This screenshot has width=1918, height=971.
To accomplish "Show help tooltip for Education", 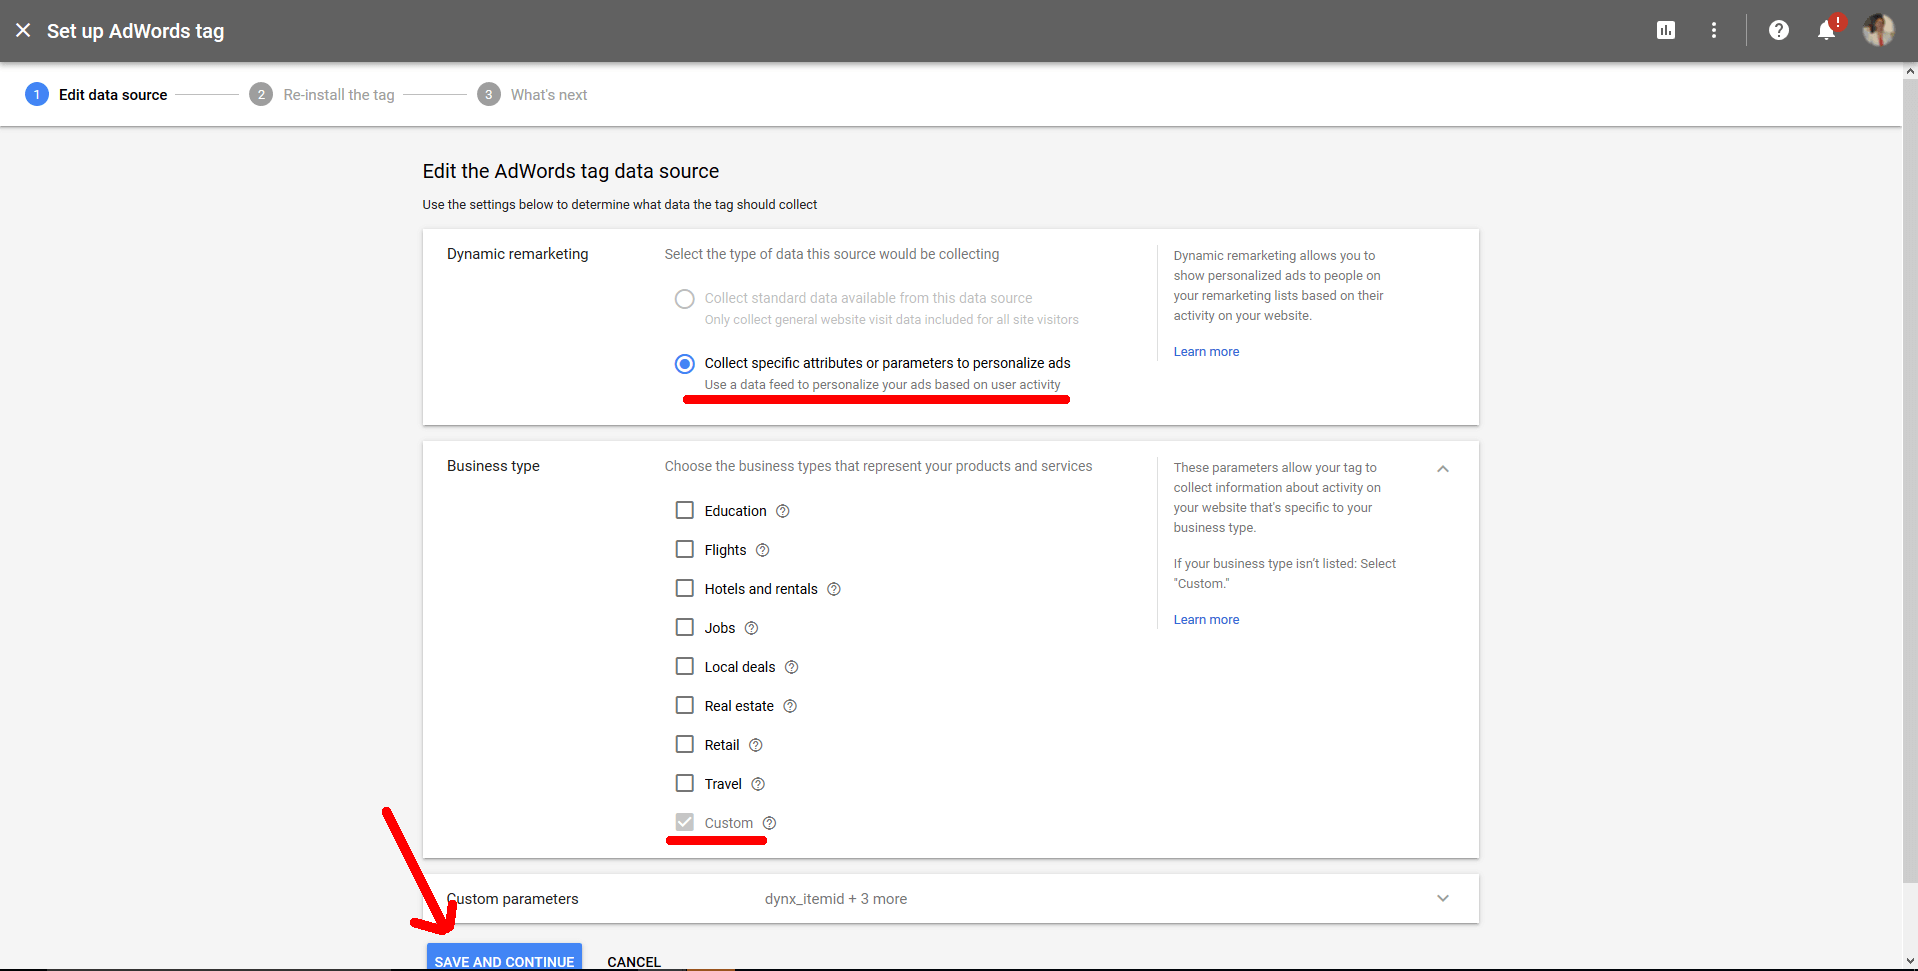I will [783, 511].
